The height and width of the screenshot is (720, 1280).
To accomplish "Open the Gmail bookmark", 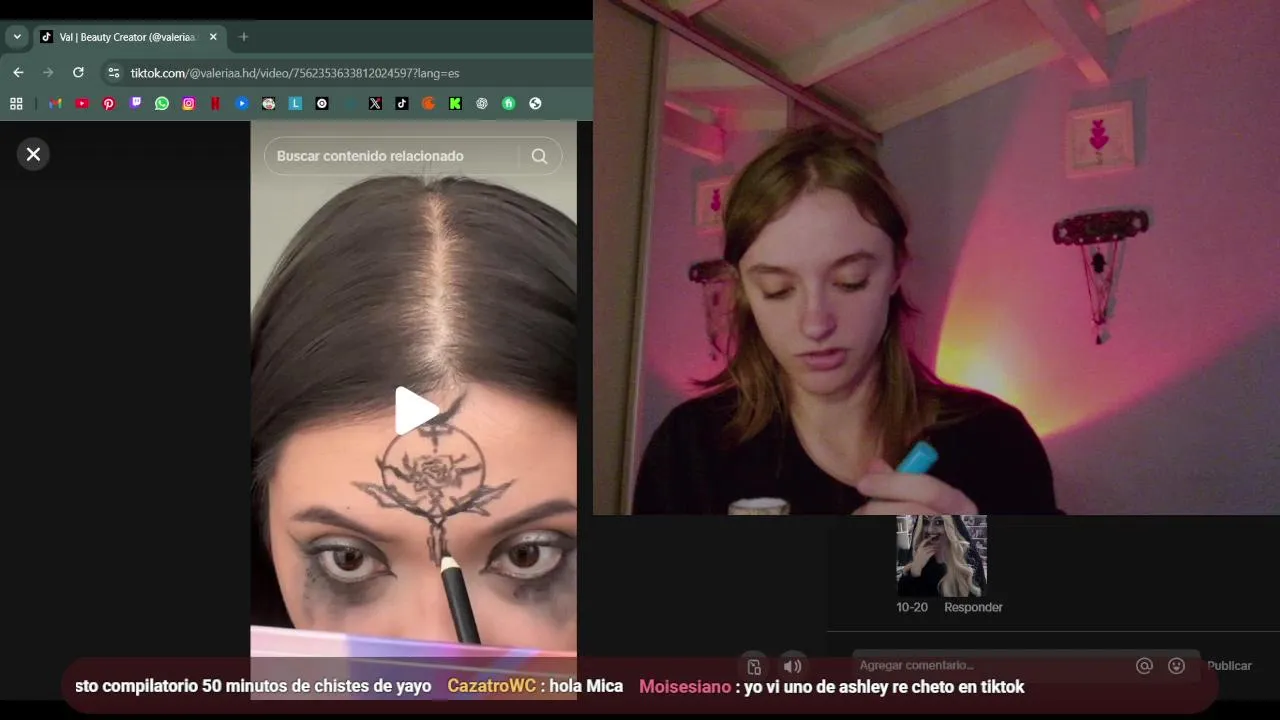I will coord(55,103).
